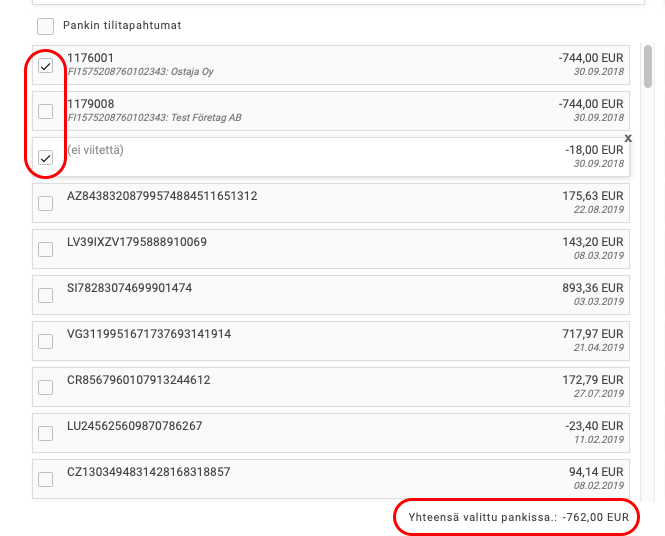Tick the LV39IXZV1795888910069 row checkbox

[x=45, y=249]
